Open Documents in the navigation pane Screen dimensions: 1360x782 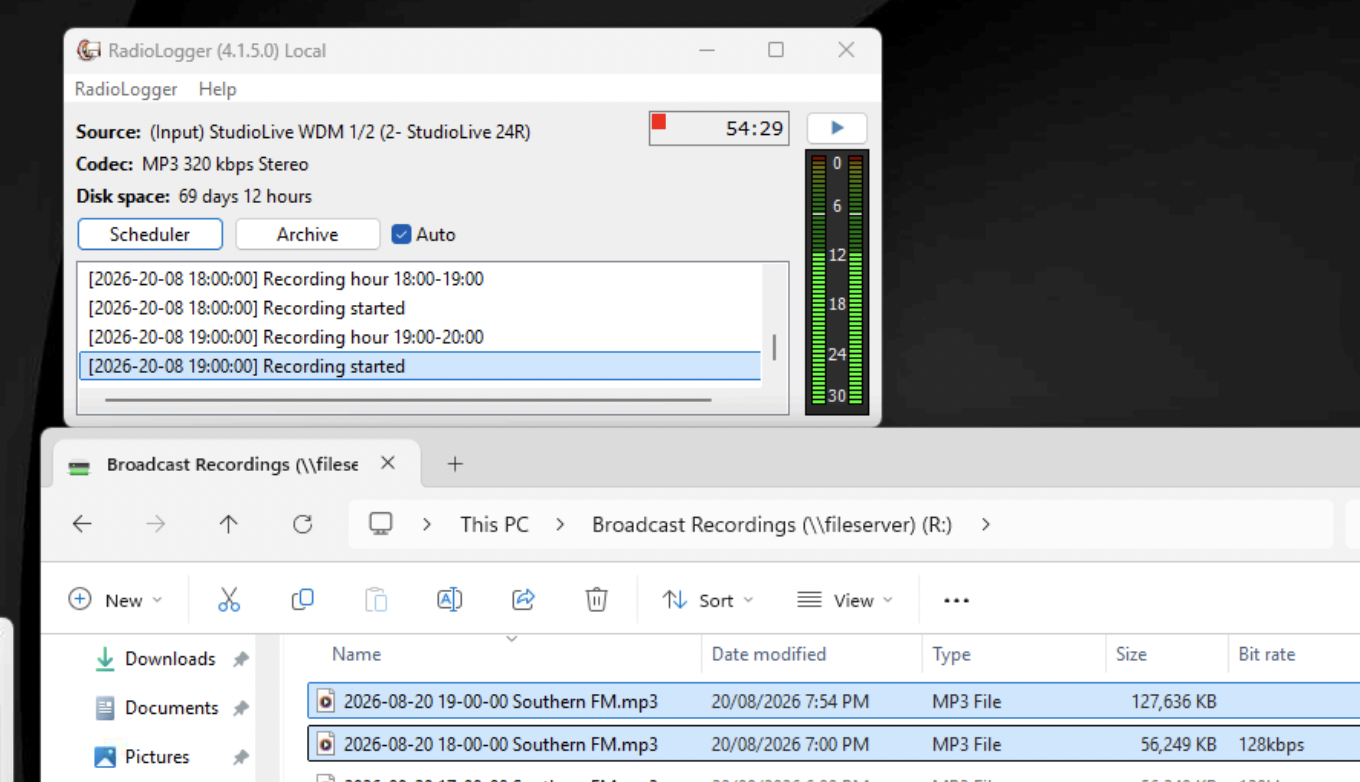pyautogui.click(x=171, y=708)
